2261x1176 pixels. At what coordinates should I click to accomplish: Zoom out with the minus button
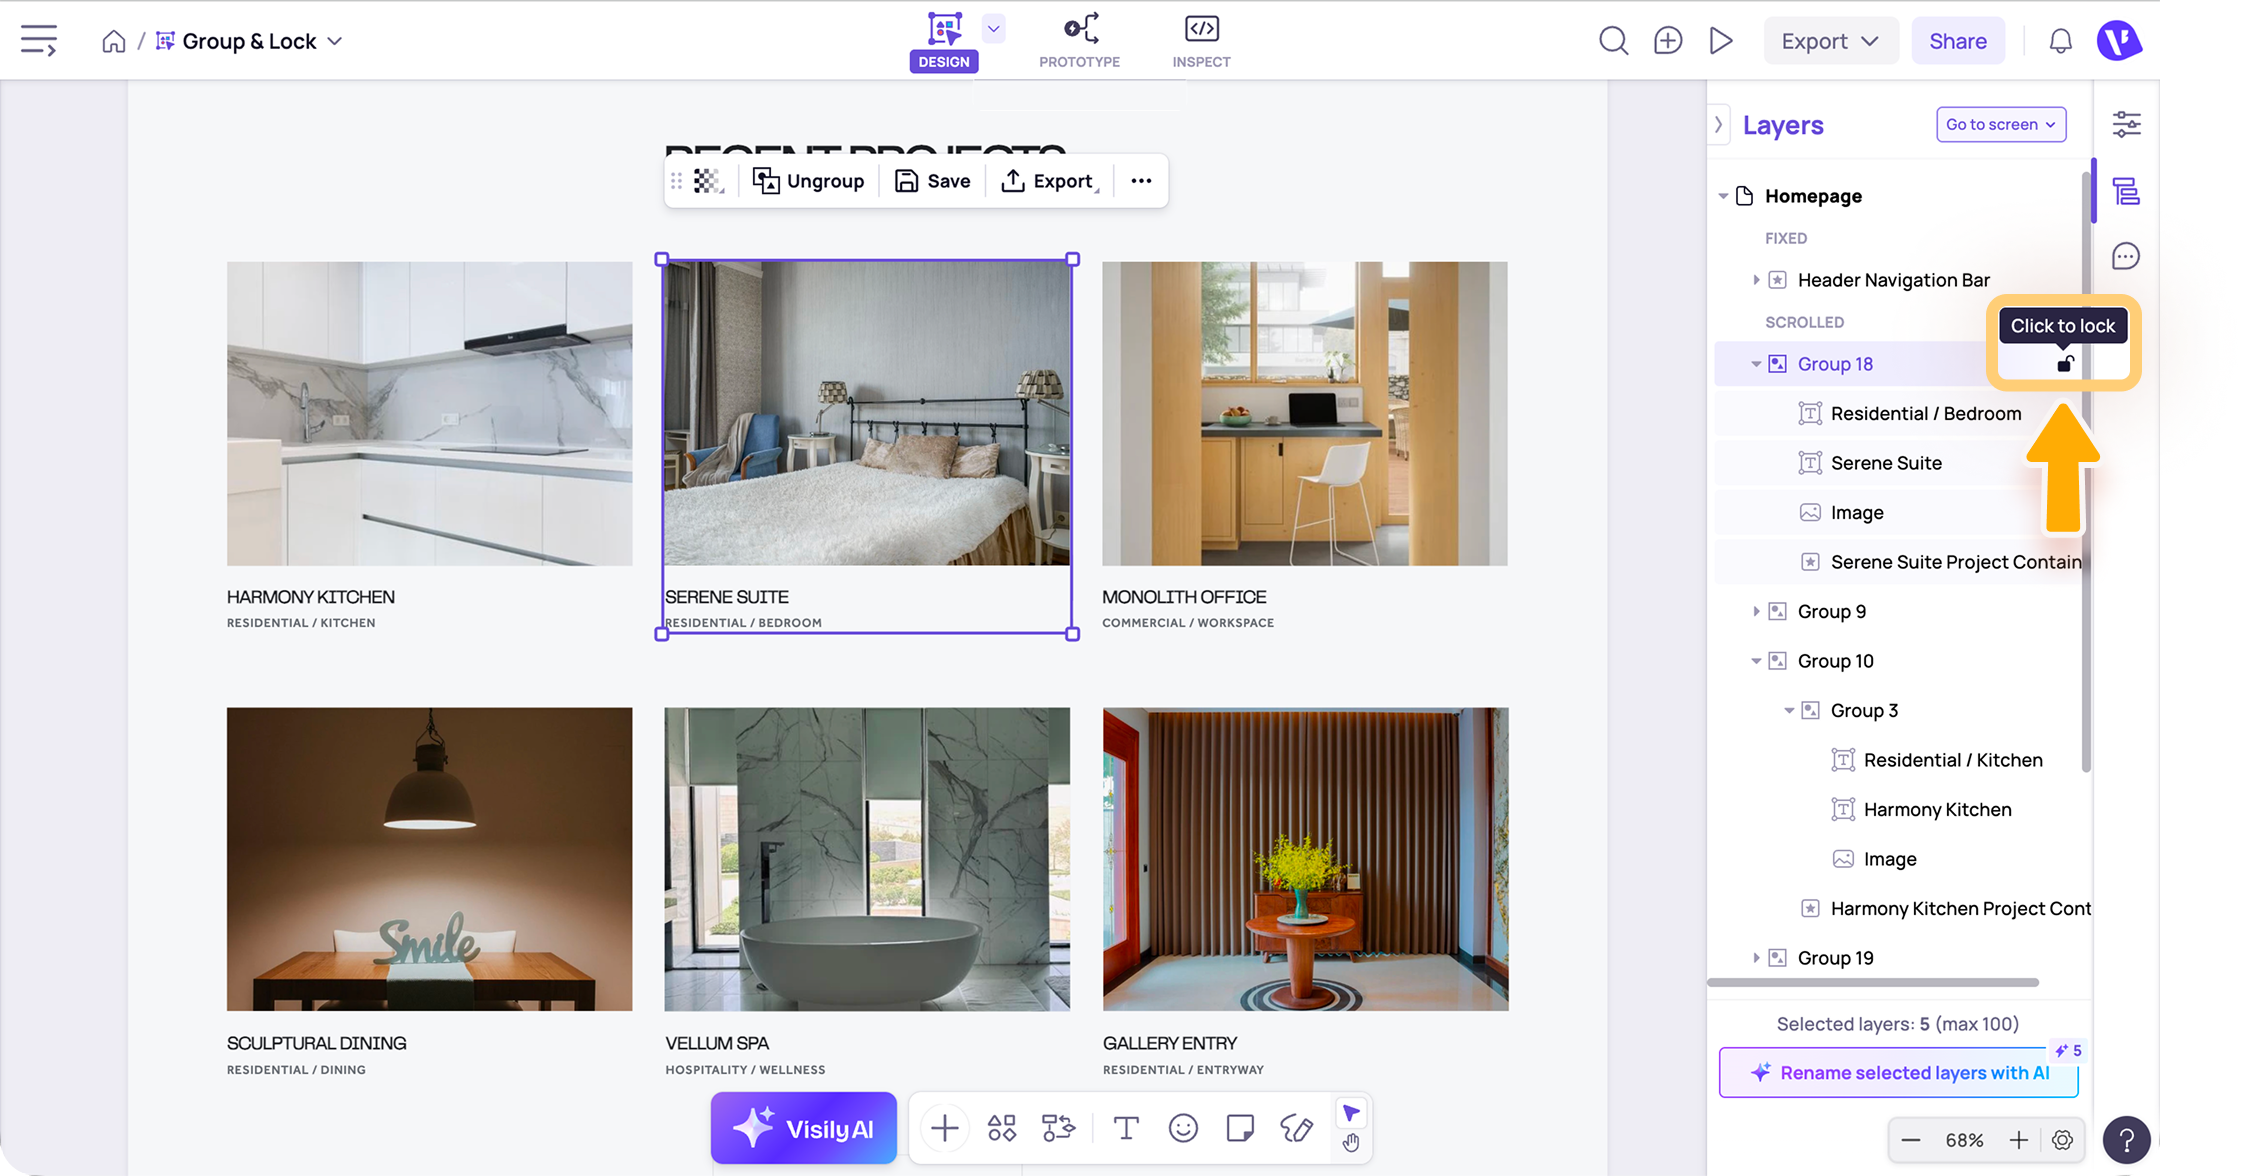point(1910,1140)
